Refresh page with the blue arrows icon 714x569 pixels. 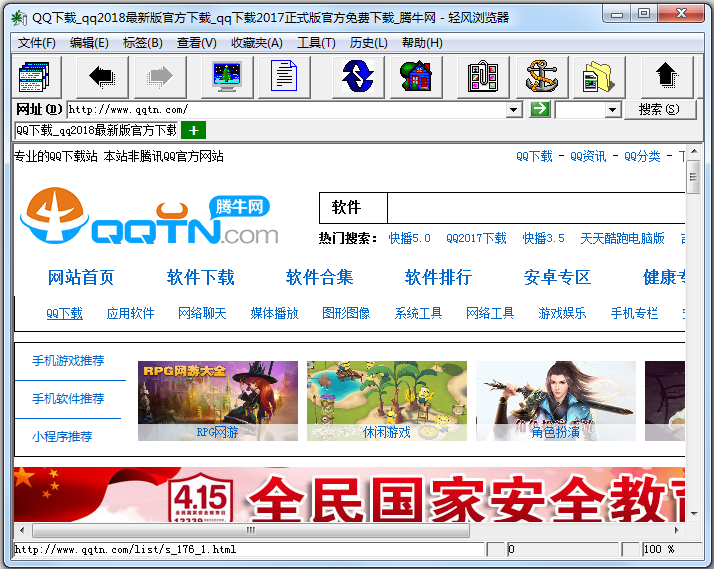pyautogui.click(x=358, y=77)
